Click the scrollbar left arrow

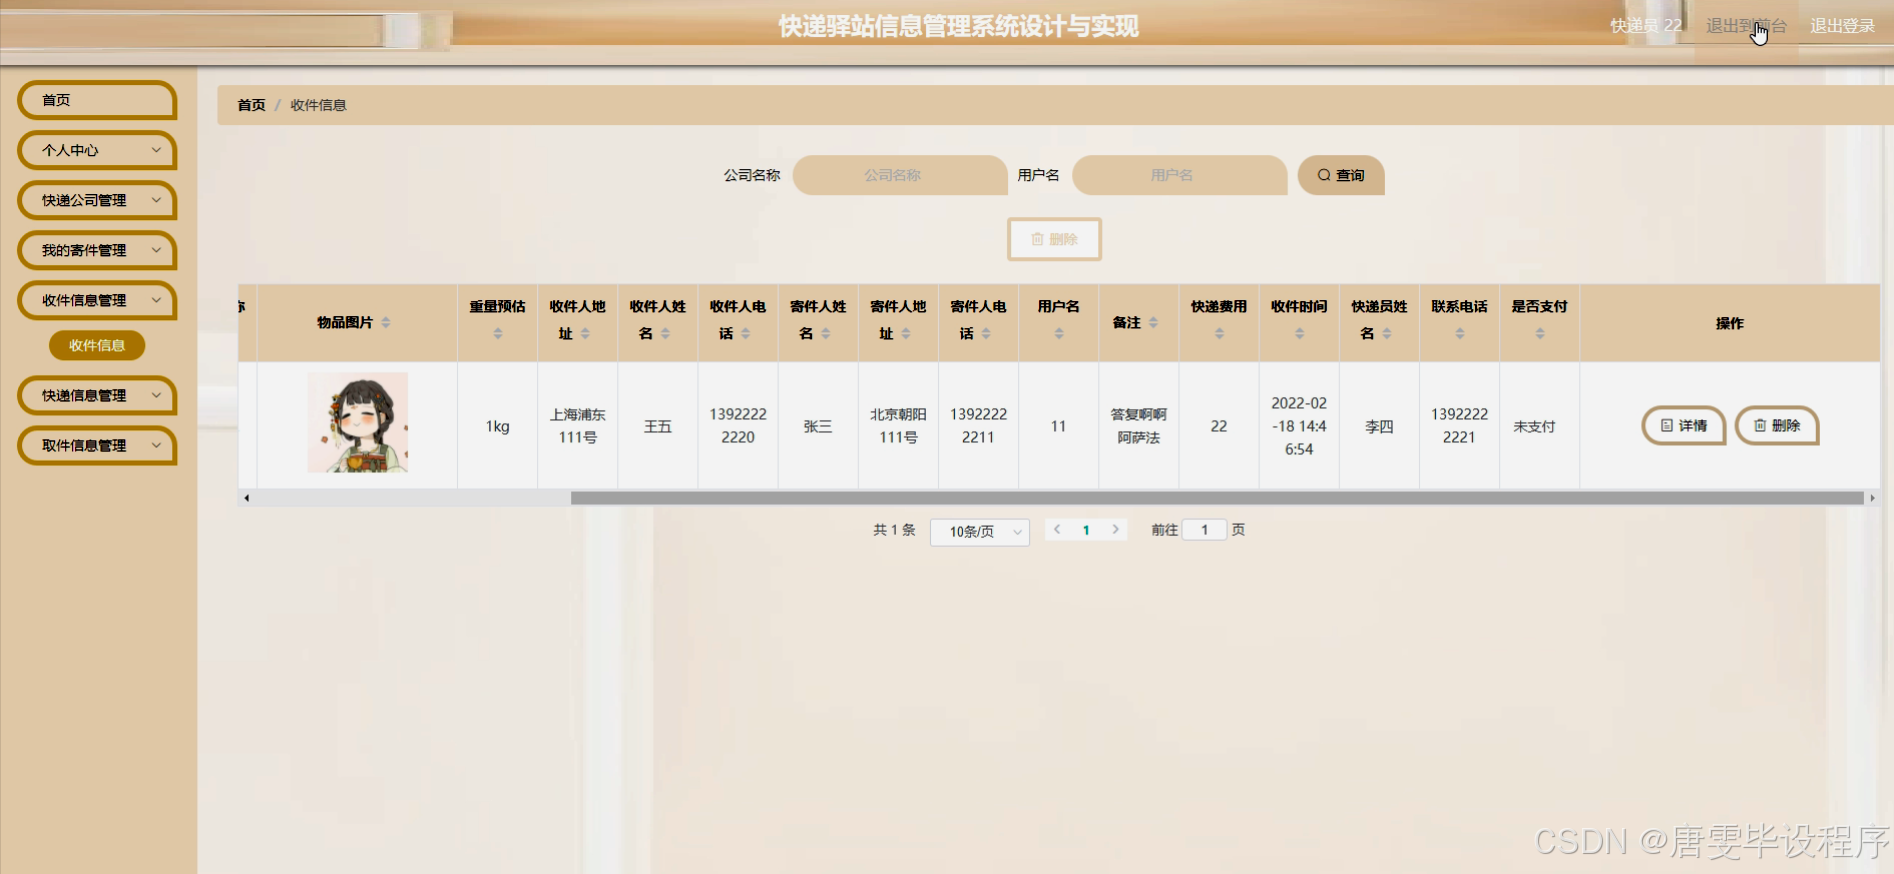246,498
